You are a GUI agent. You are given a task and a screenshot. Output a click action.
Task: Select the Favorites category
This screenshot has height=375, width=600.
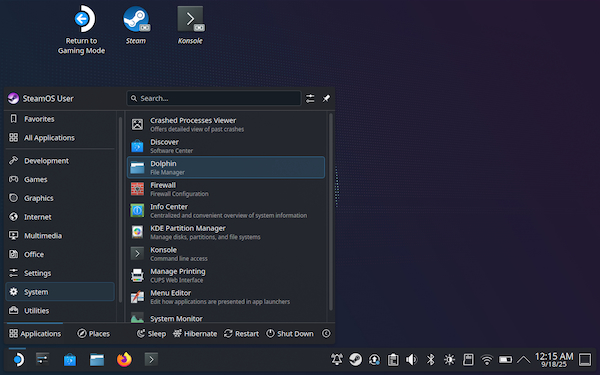point(60,119)
